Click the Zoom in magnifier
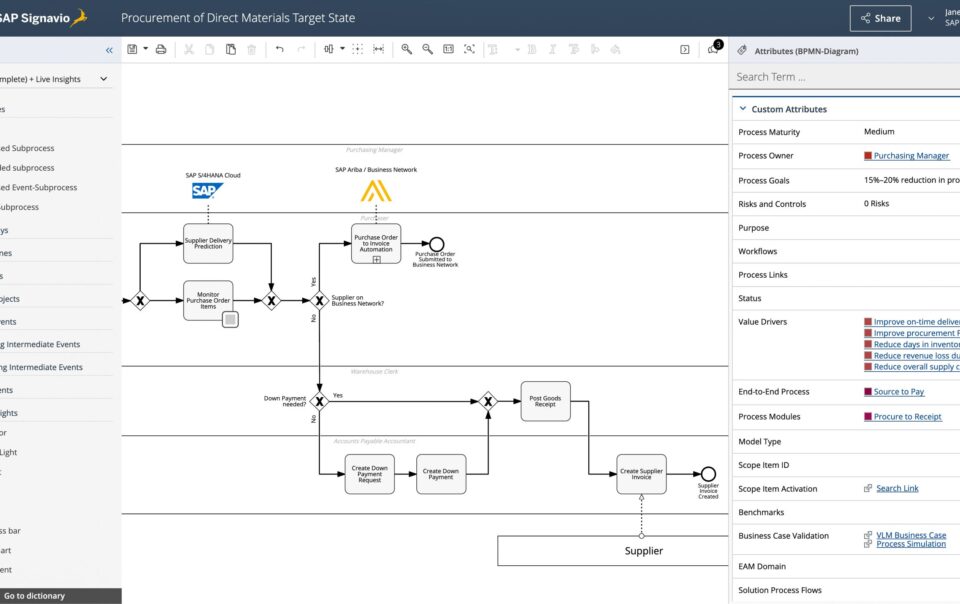Image resolution: width=960 pixels, height=604 pixels. pos(407,49)
